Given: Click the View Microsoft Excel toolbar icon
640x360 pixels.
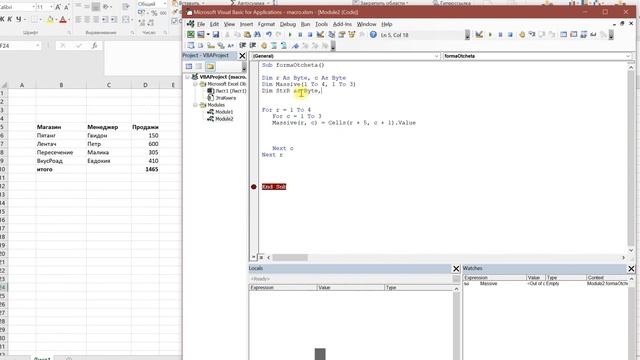Looking at the screenshot, I should coord(191,35).
